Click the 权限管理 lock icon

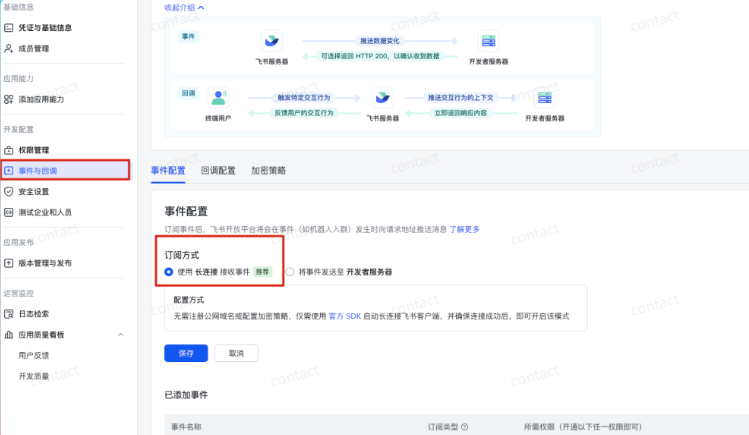9,150
